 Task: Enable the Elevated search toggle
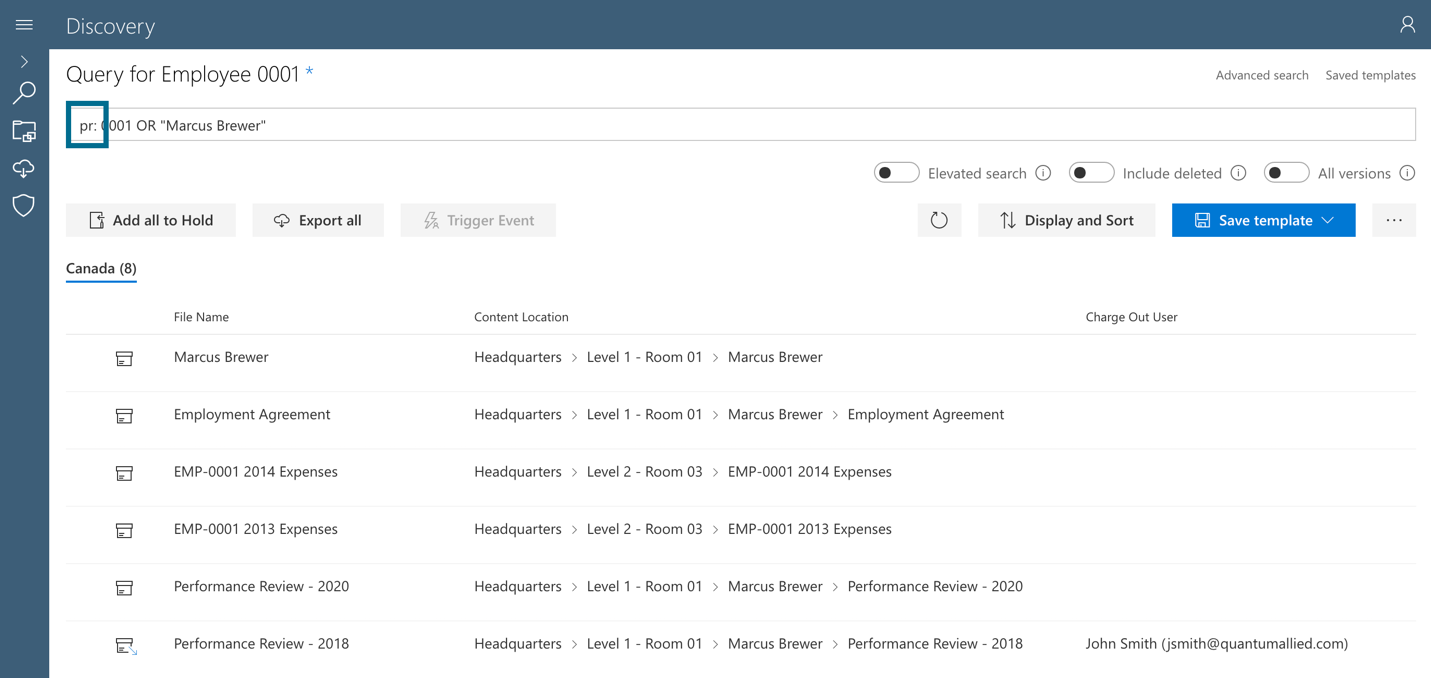tap(896, 173)
